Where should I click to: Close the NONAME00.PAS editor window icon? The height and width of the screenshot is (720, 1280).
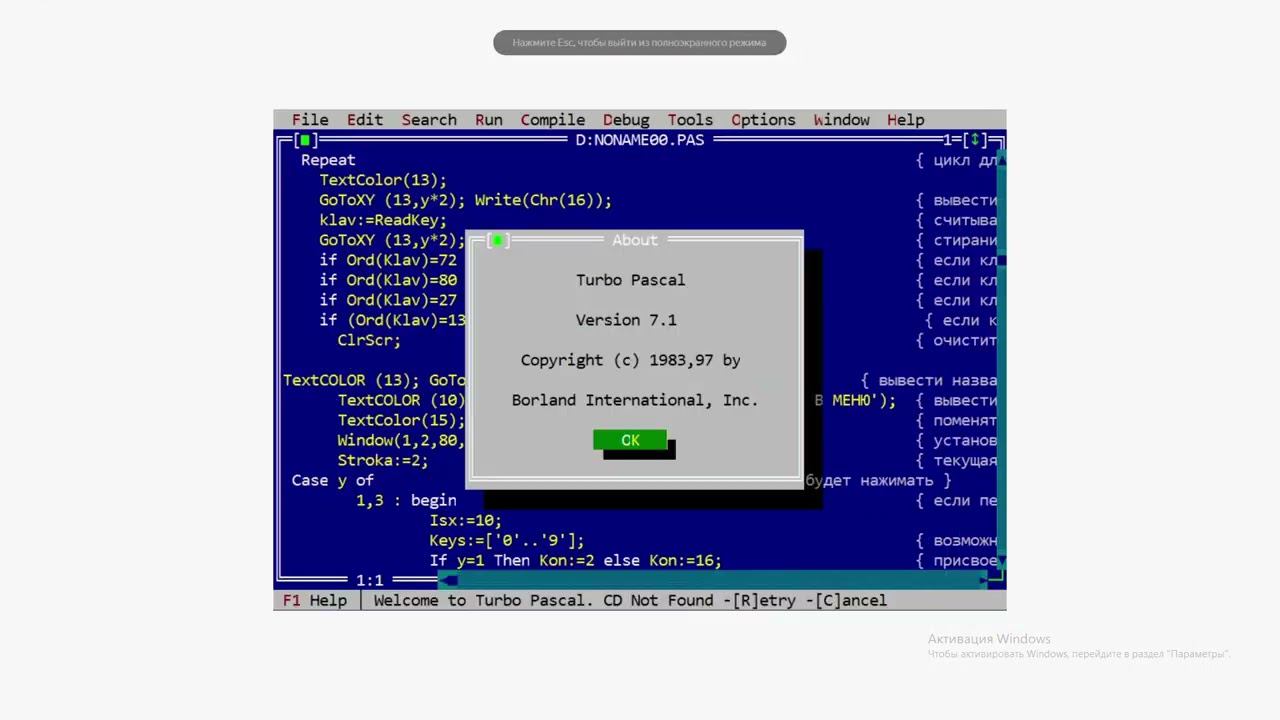pyautogui.click(x=305, y=140)
